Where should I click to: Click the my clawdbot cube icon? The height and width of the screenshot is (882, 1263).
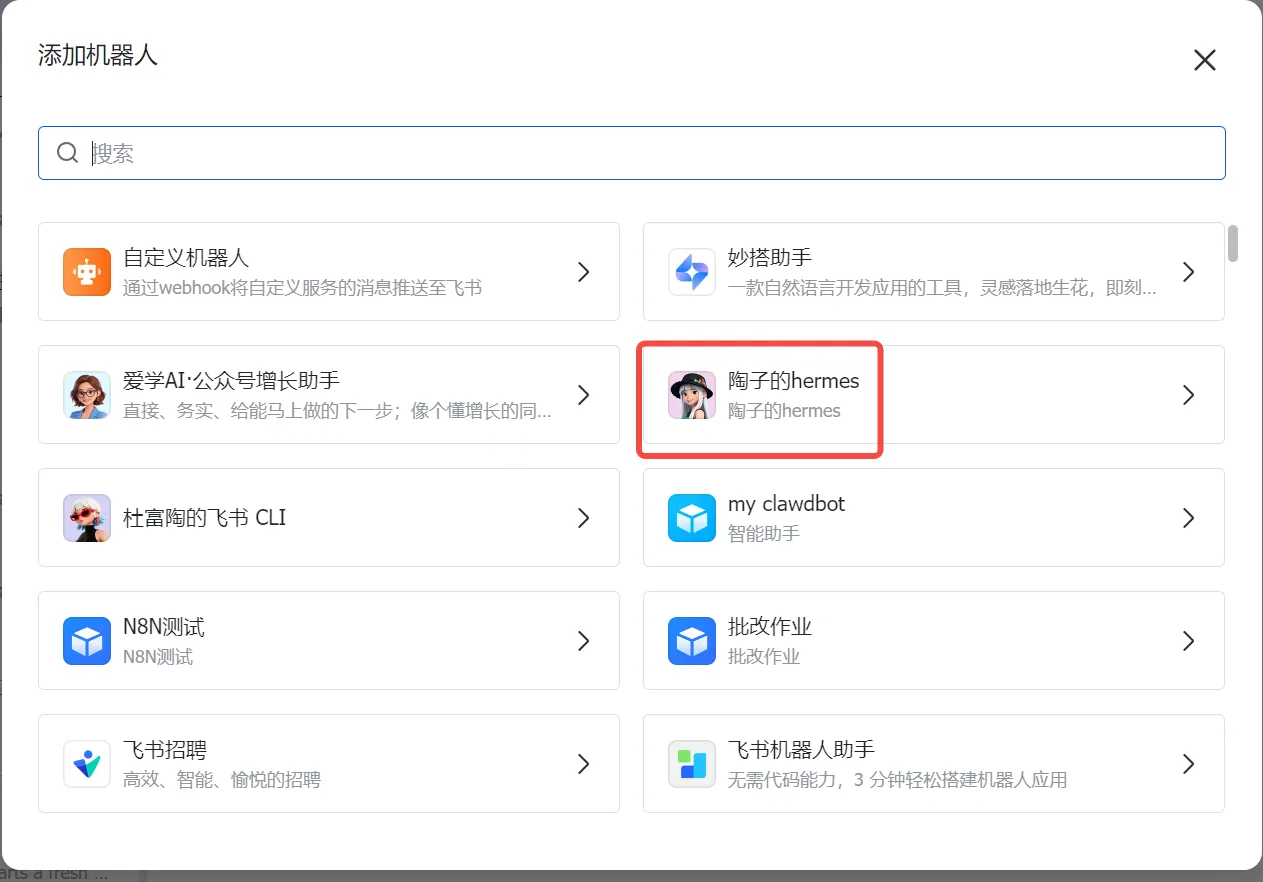tap(692, 518)
